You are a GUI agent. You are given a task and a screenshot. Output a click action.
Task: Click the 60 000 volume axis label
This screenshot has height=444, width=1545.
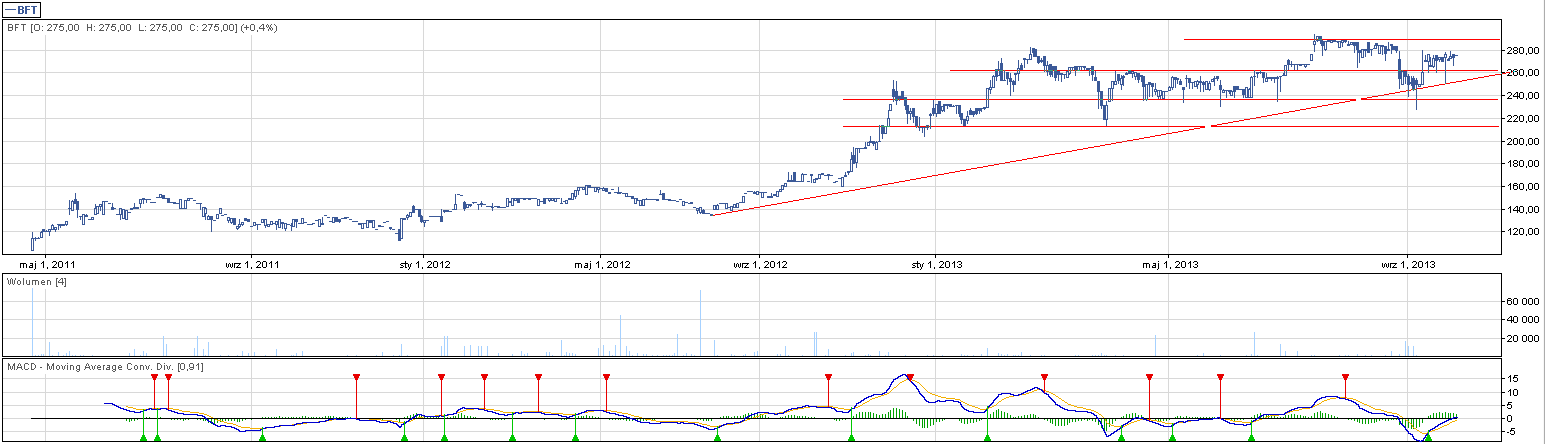1523,301
